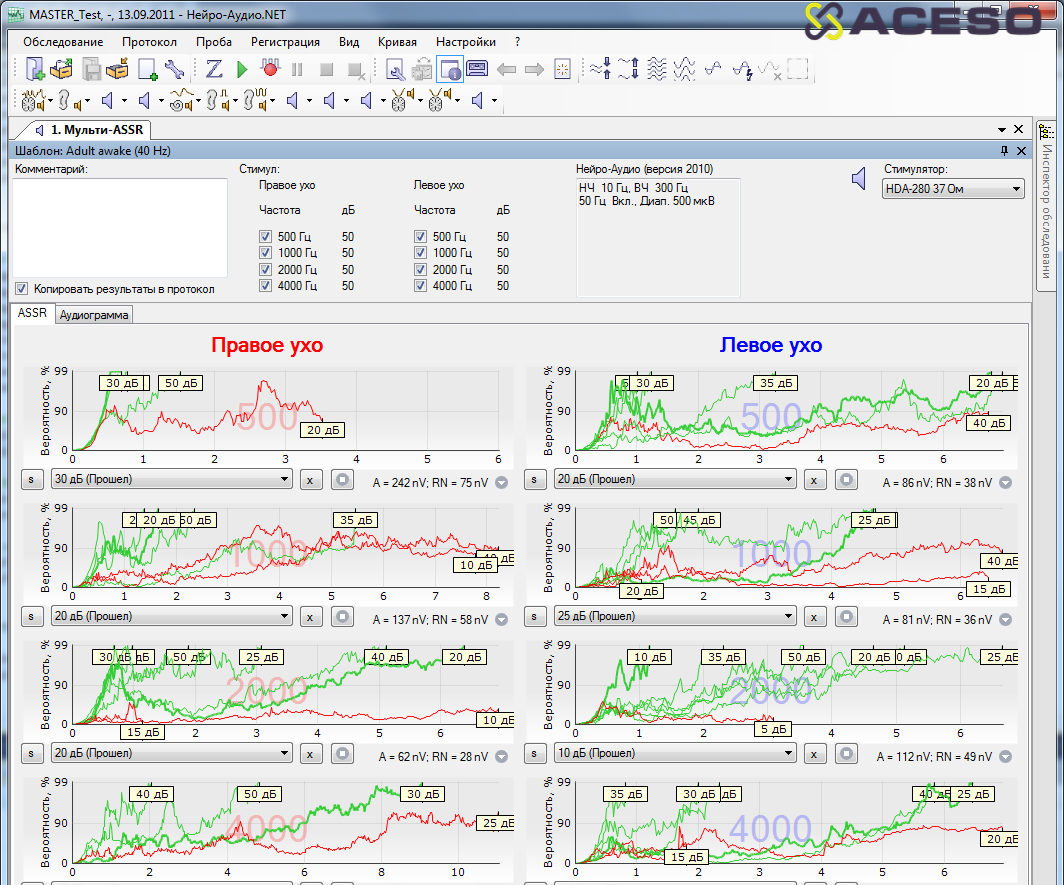1064x885 pixels.
Task: Click inside the Комментарий text field
Action: coord(120,227)
